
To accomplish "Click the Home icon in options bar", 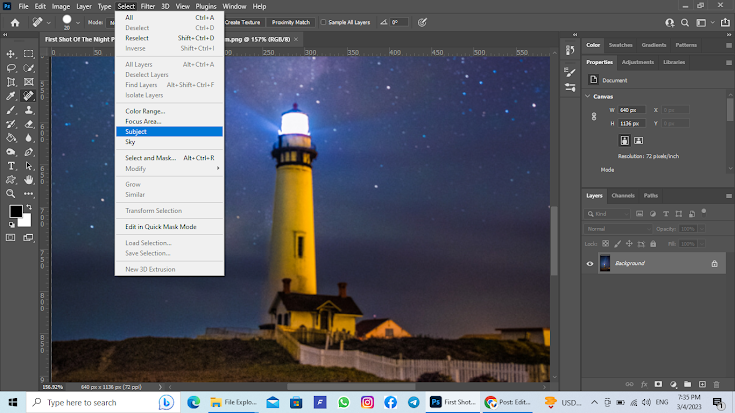I will [15, 23].
